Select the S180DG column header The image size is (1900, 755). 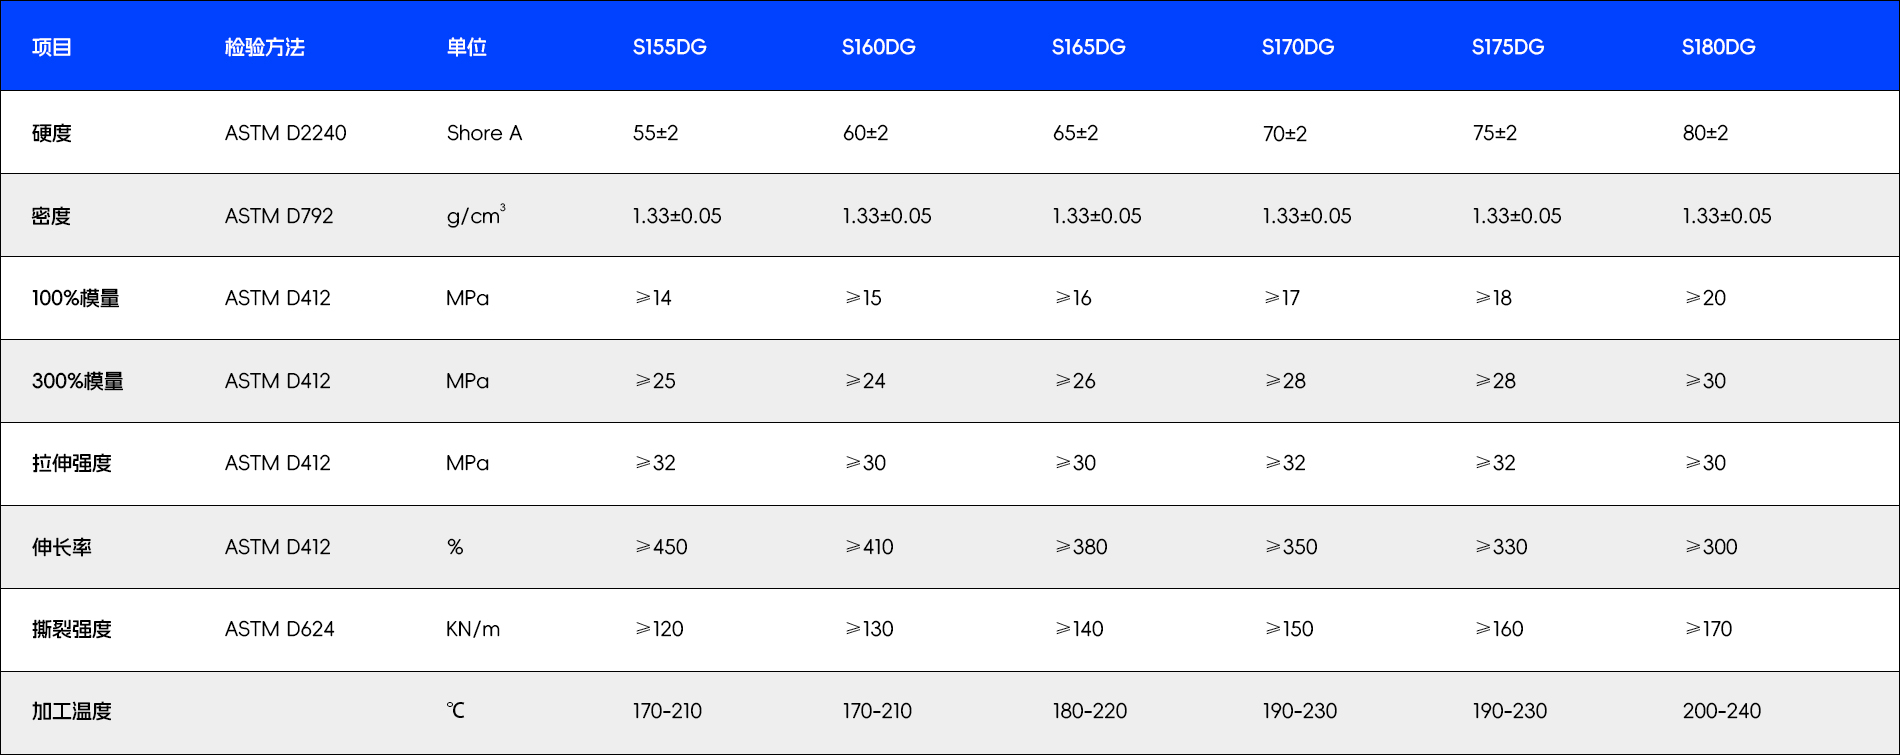click(x=1718, y=47)
